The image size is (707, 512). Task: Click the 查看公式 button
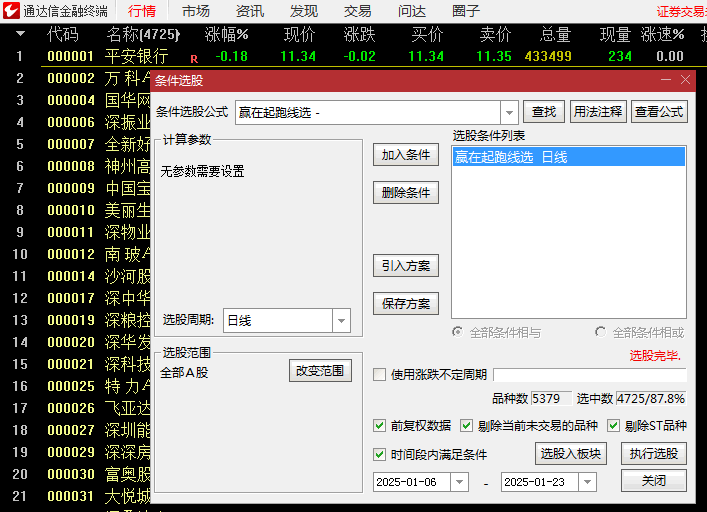[659, 112]
